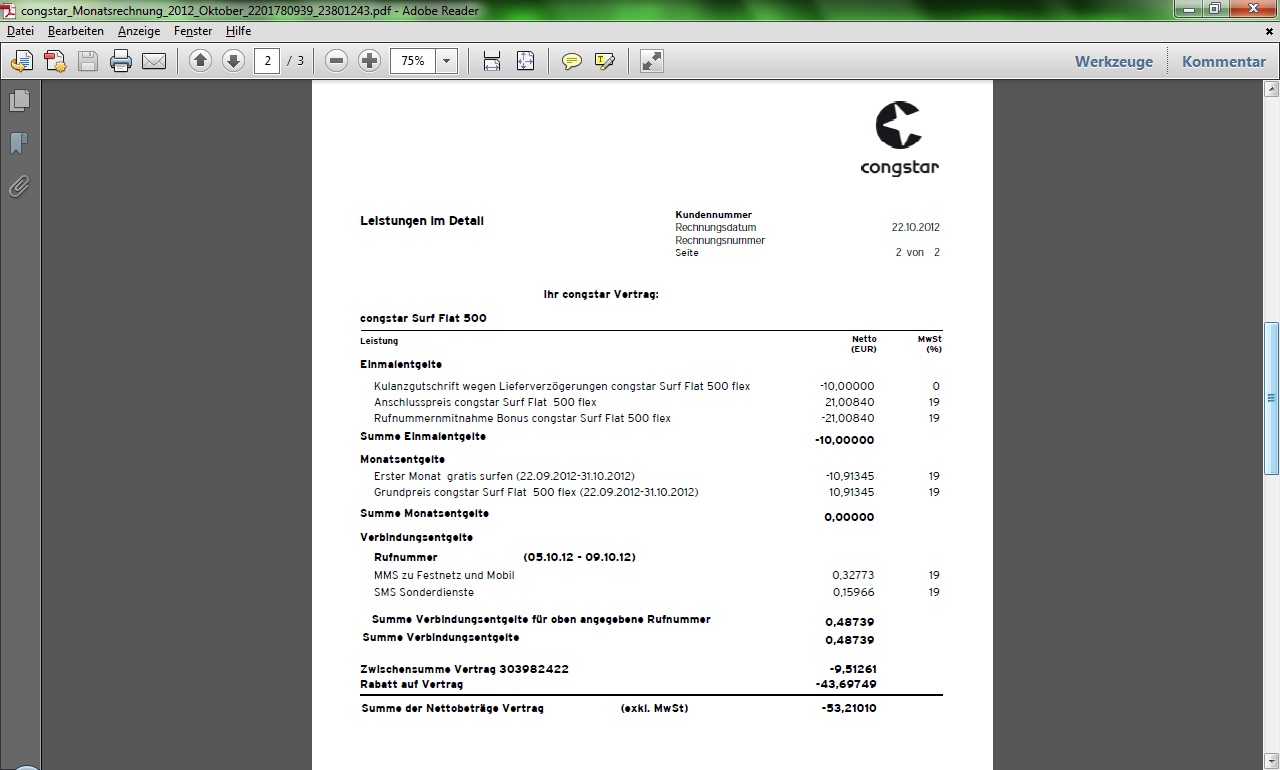Image resolution: width=1280 pixels, height=770 pixels.
Task: Zoom in with plus button
Action: pyautogui.click(x=370, y=61)
